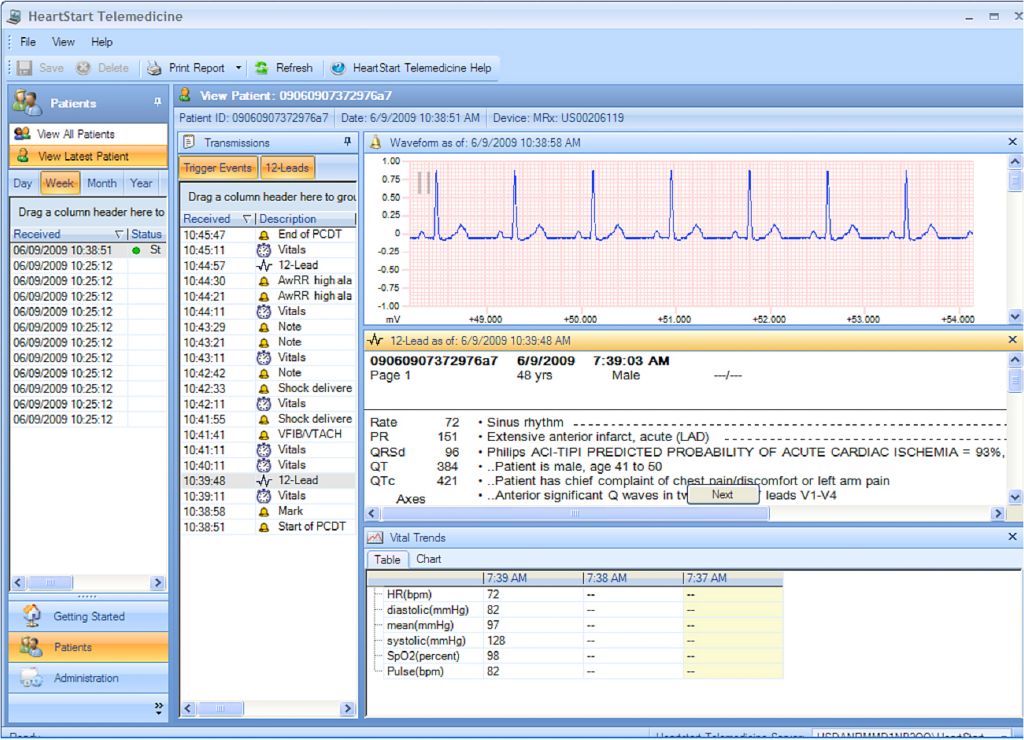This screenshot has width=1024, height=740.
Task: Filter patients by Day
Action: click(x=23, y=184)
